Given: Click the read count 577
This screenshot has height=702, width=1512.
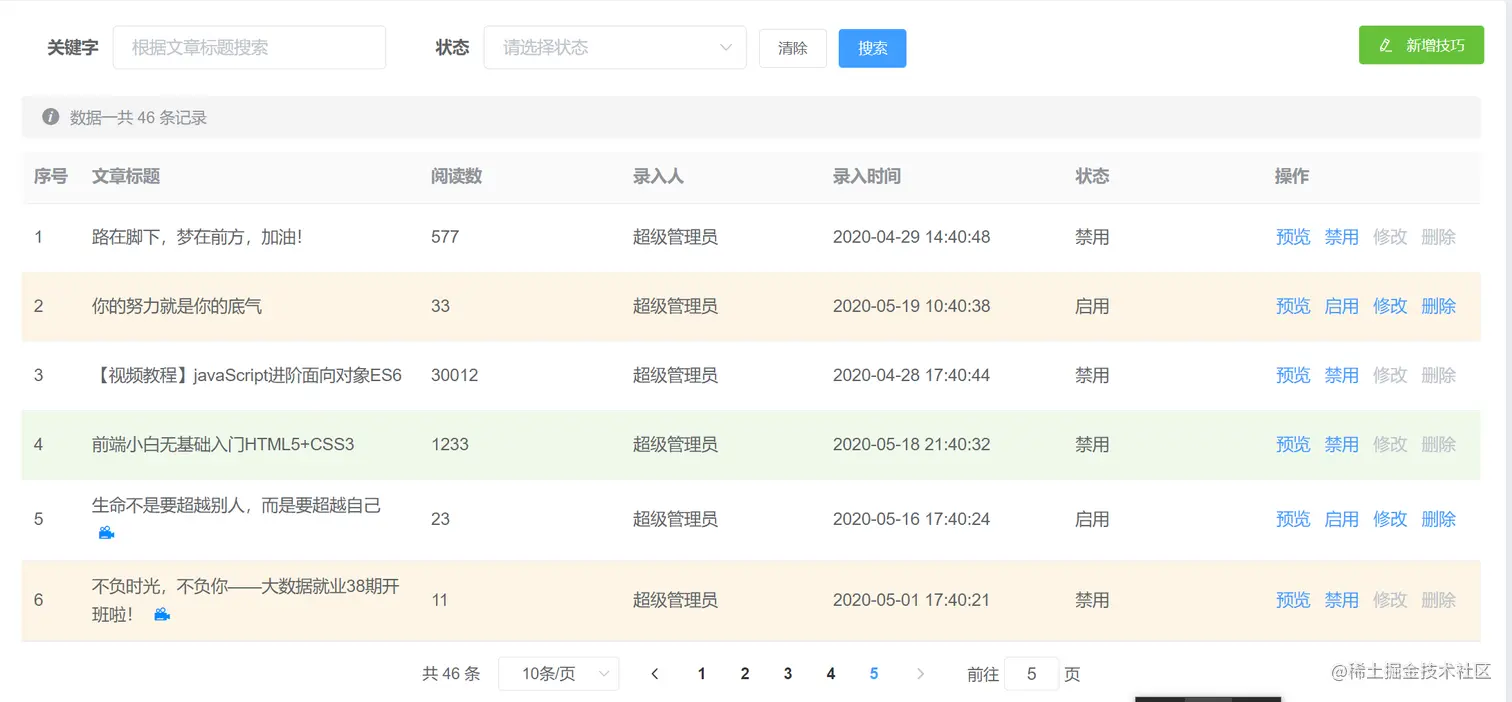Looking at the screenshot, I should click(x=445, y=237).
